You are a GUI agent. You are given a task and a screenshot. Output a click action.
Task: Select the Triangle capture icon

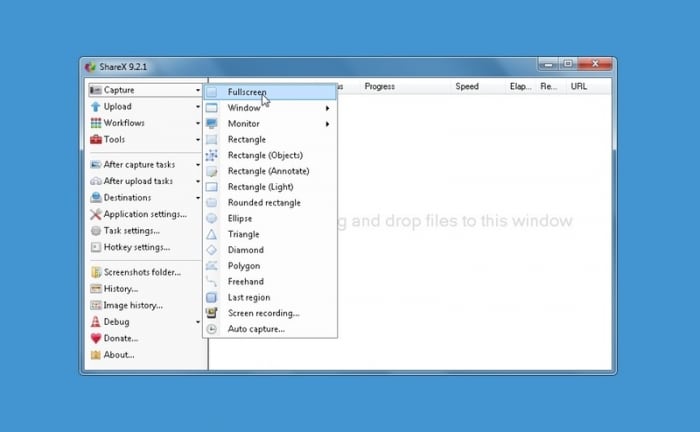click(212, 234)
